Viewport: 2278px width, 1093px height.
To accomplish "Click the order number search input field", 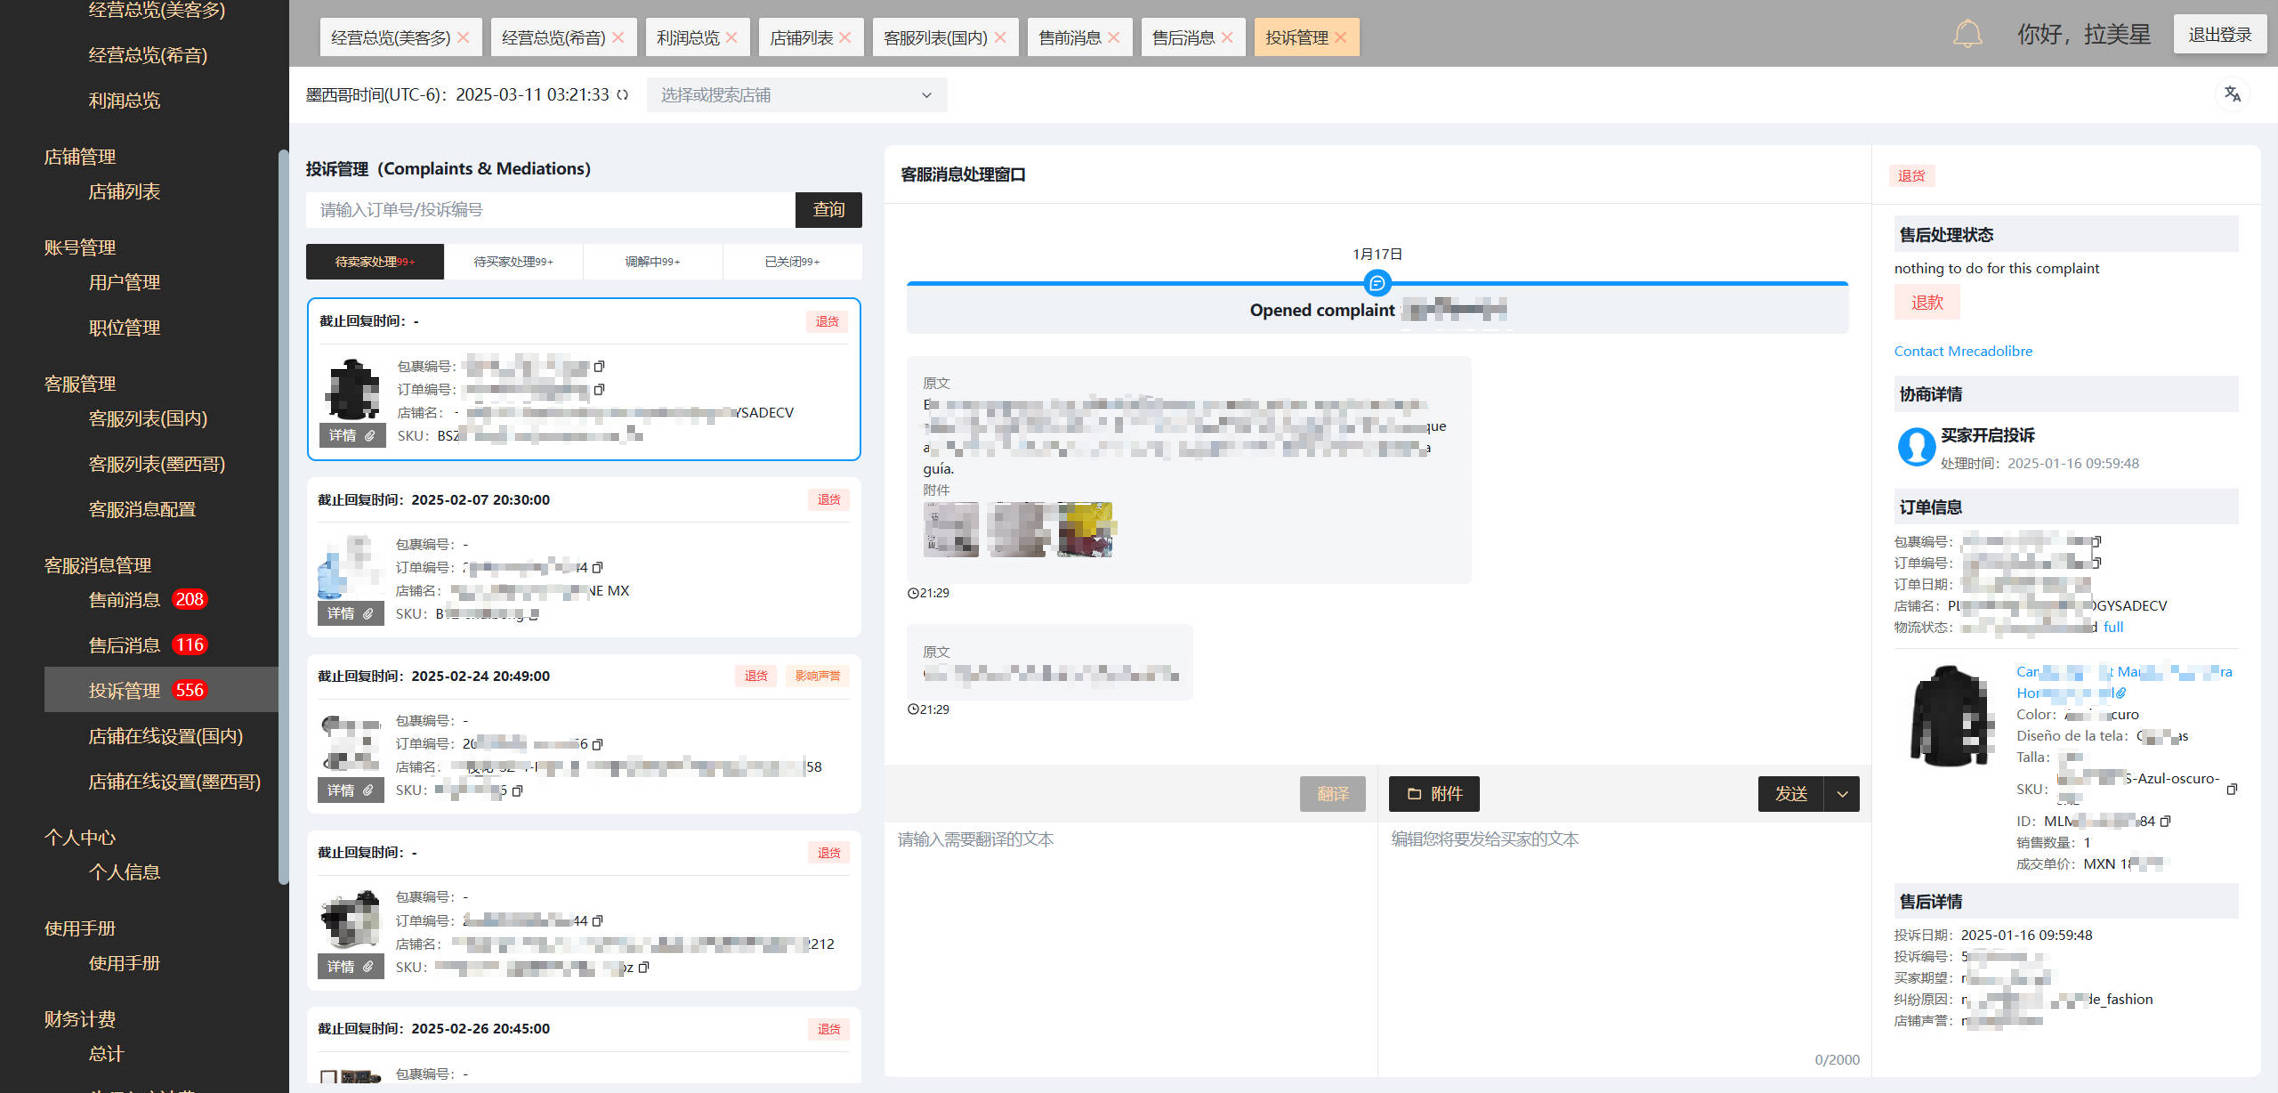I will 550,209.
